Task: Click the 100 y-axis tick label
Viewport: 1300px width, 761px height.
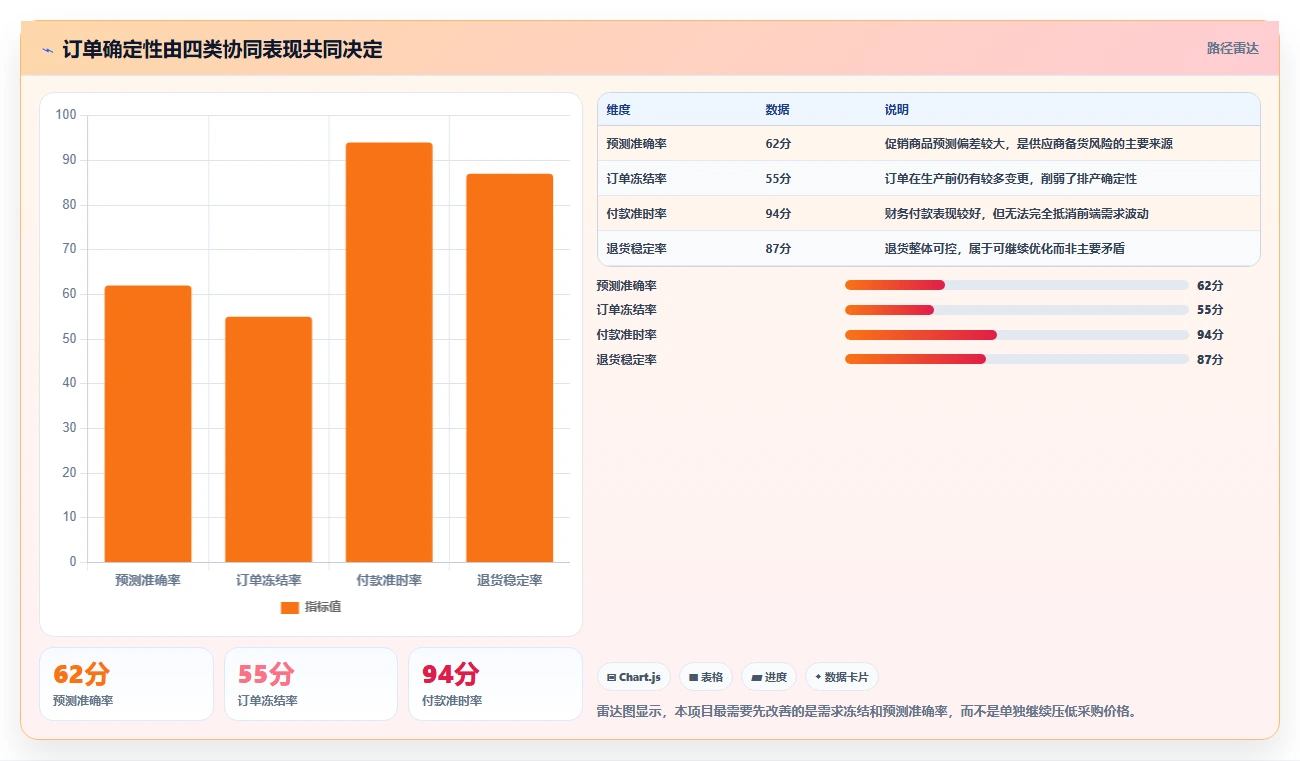Action: pyautogui.click(x=66, y=115)
